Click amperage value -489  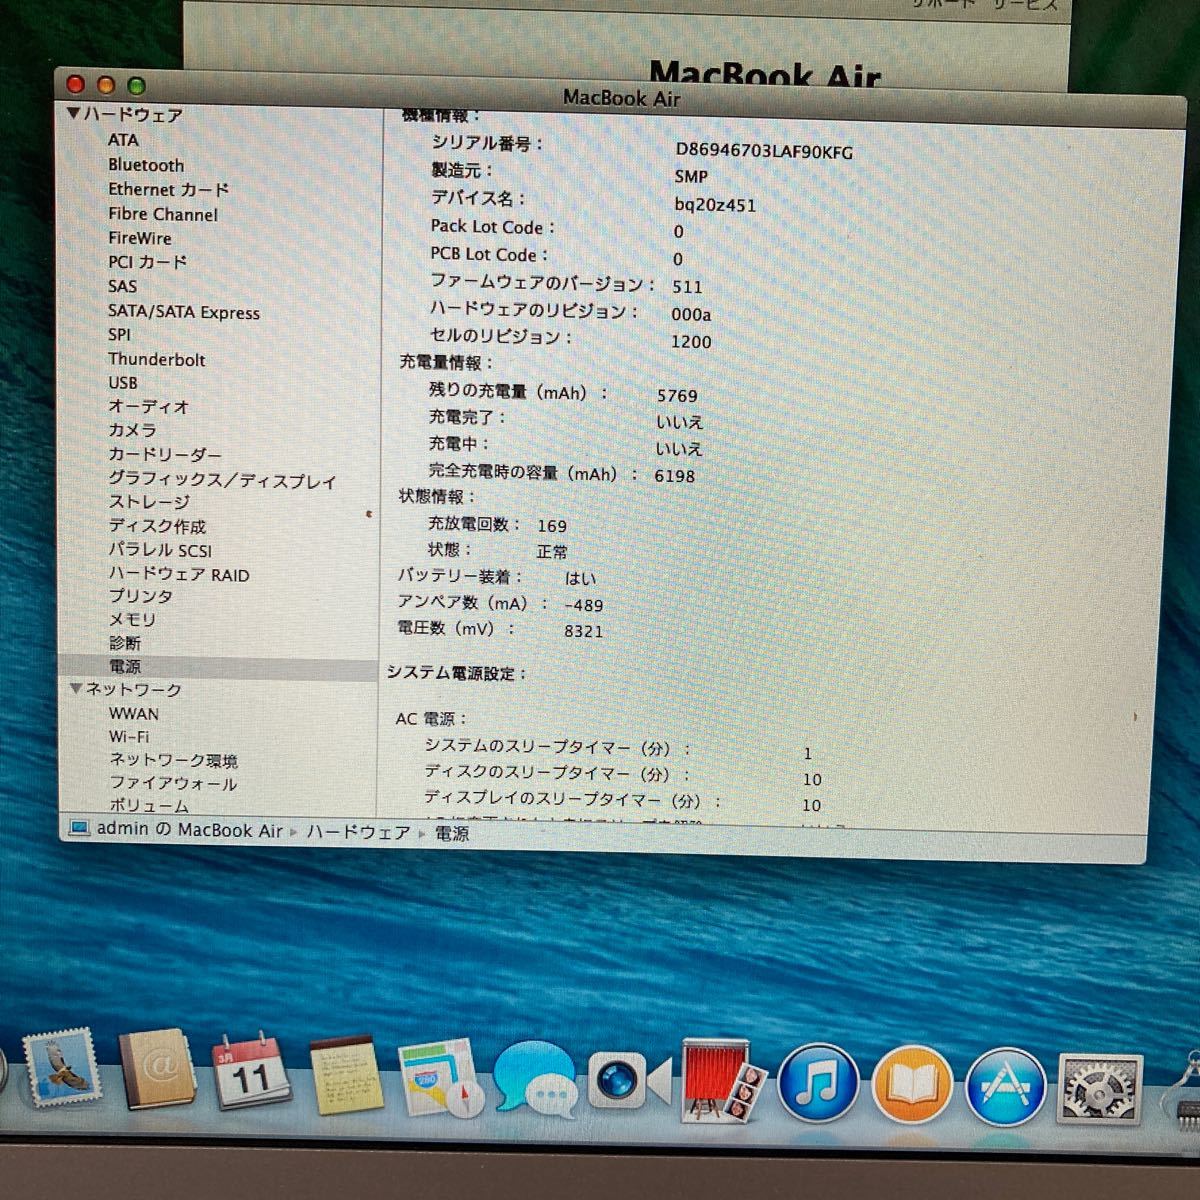click(x=583, y=605)
